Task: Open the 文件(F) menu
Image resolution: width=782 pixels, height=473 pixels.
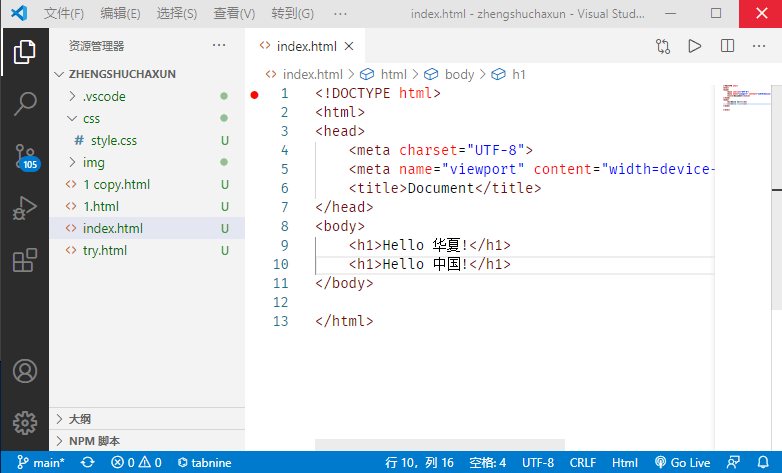Action: coord(65,14)
